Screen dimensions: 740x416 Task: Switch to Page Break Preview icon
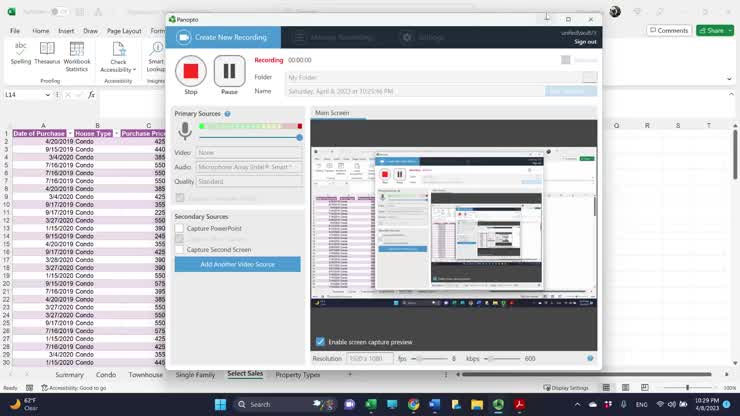click(x=645, y=388)
